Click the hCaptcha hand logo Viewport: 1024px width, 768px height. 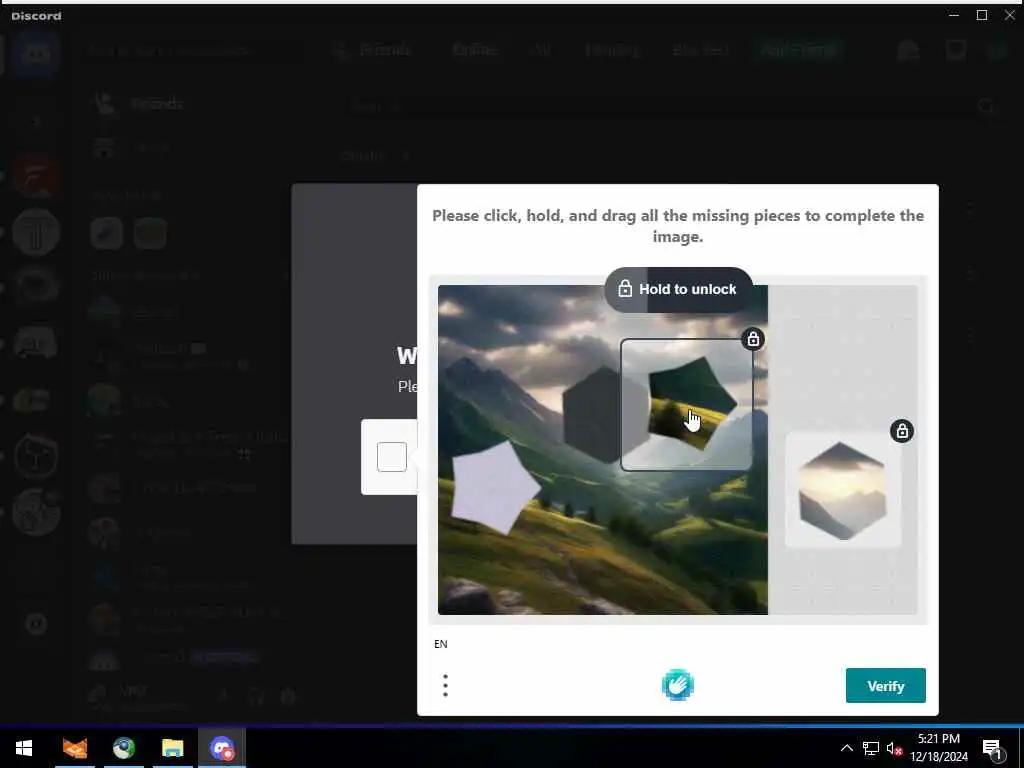677,685
